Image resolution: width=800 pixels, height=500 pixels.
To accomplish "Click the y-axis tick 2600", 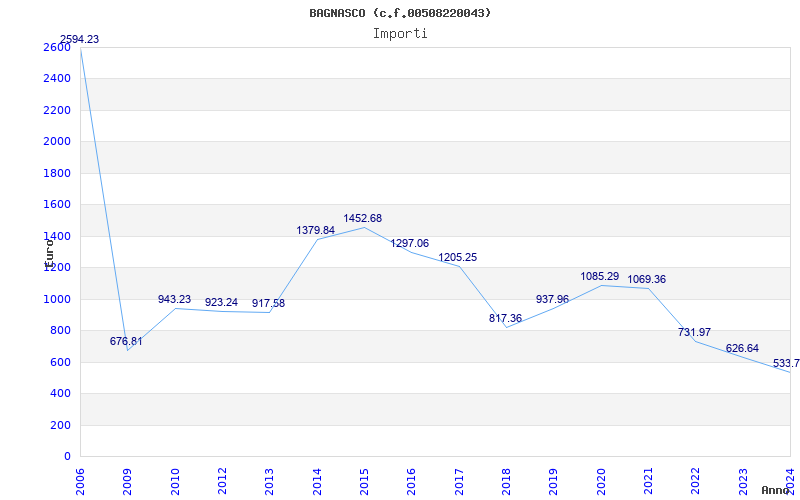I will (x=57, y=47).
